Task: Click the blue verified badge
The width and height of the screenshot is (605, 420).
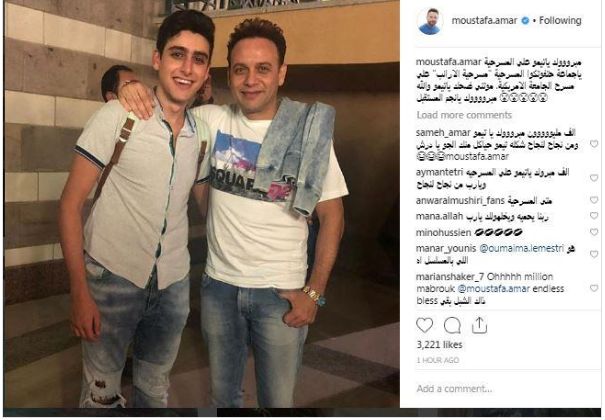Action: click(525, 20)
